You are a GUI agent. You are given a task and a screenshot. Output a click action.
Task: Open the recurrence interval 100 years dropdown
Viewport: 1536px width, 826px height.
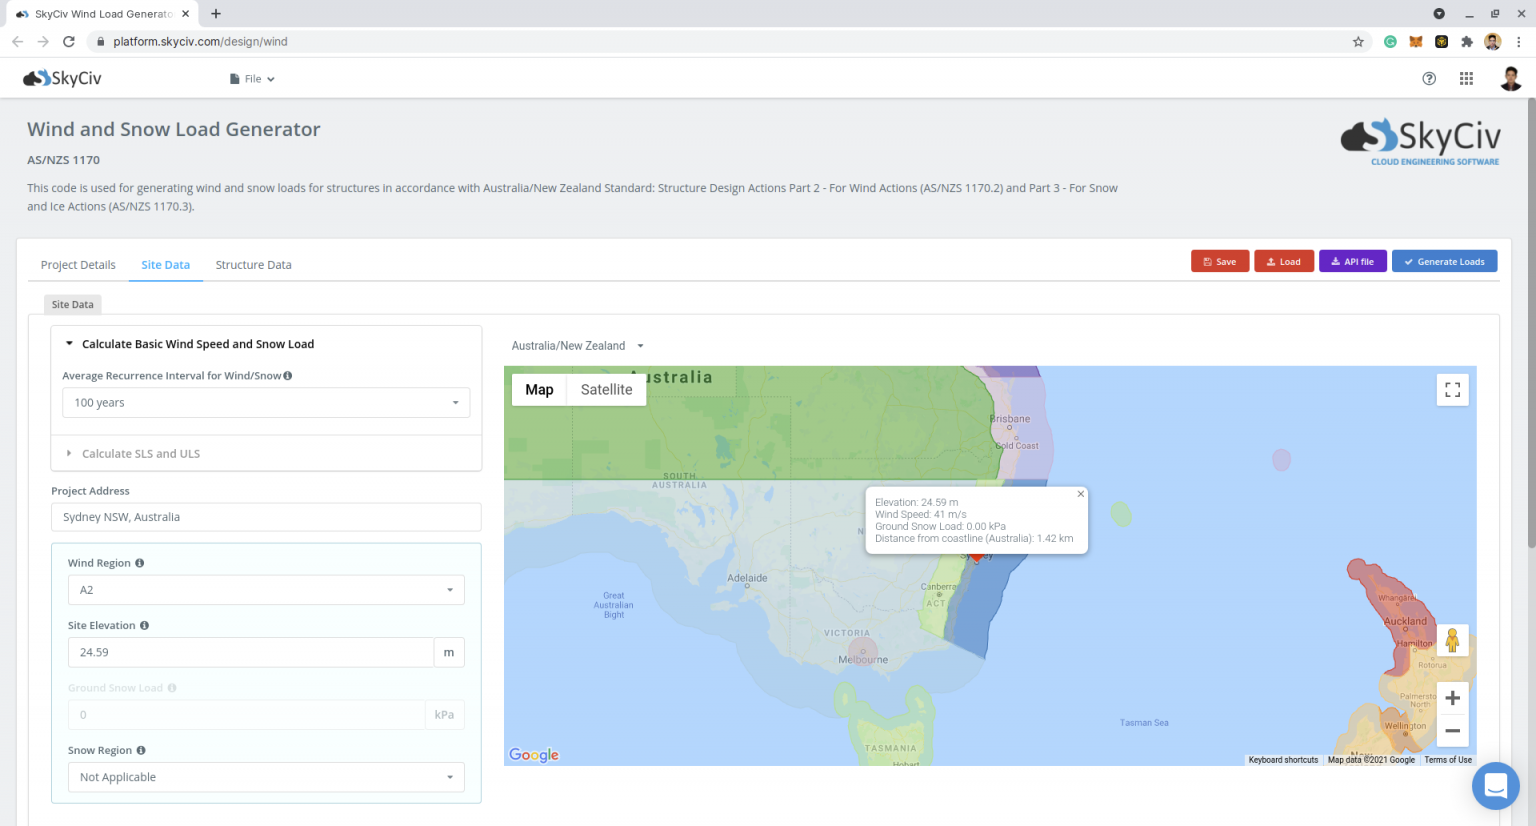pos(266,403)
